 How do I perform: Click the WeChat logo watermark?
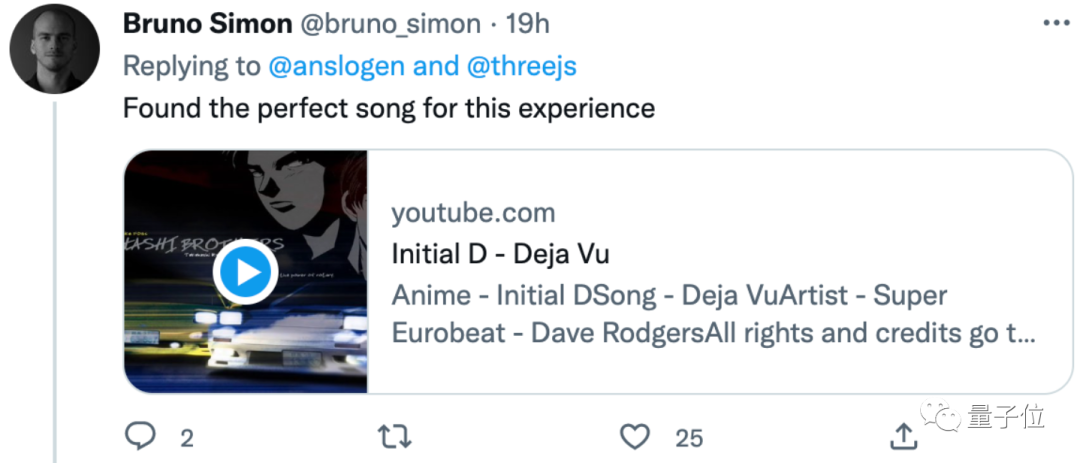coord(942,415)
